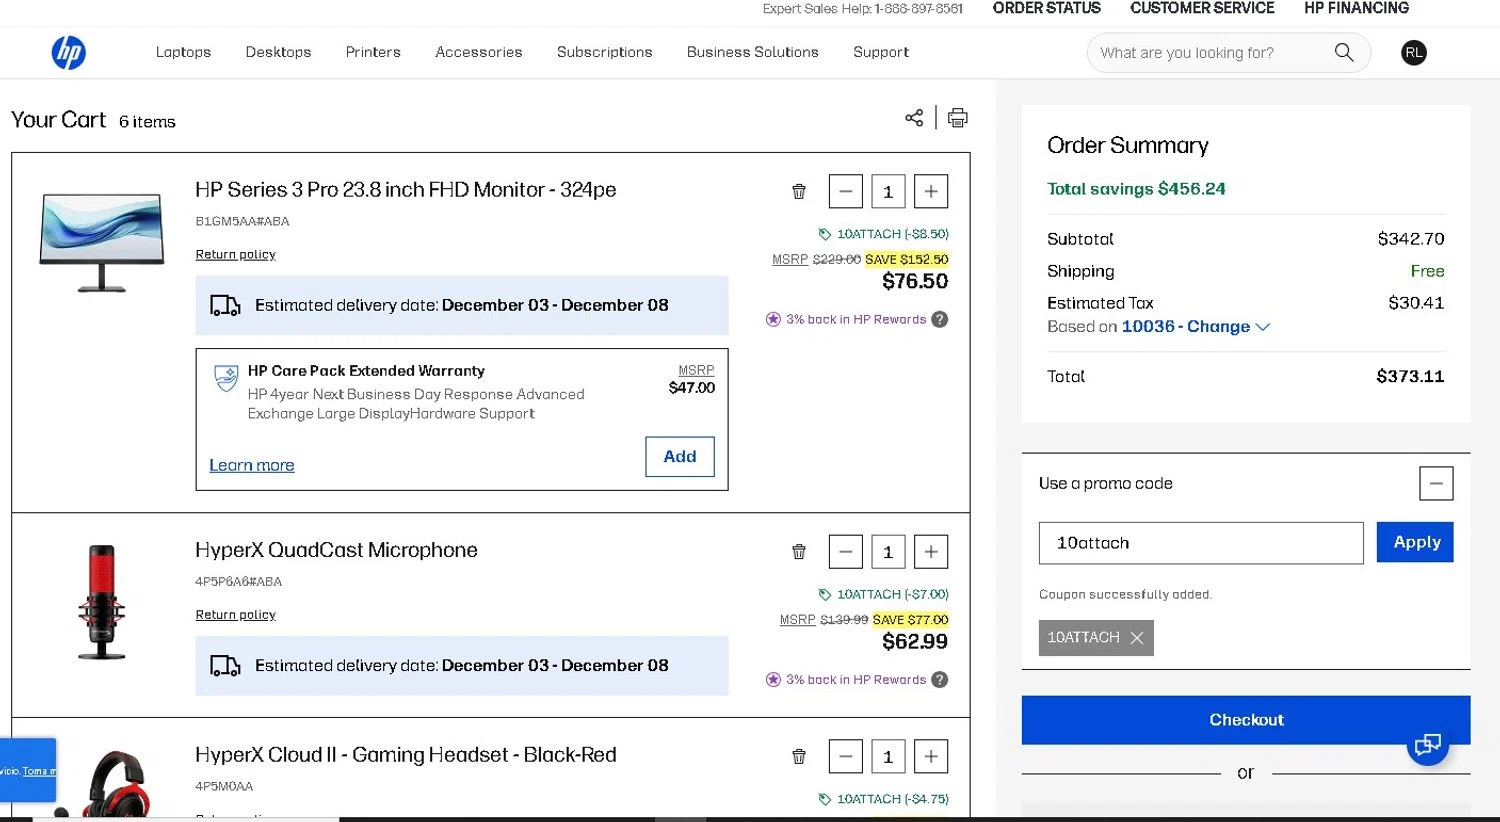The image size is (1500, 822).
Task: Delete HyperX QuadCast Microphone from cart
Action: pyautogui.click(x=799, y=551)
